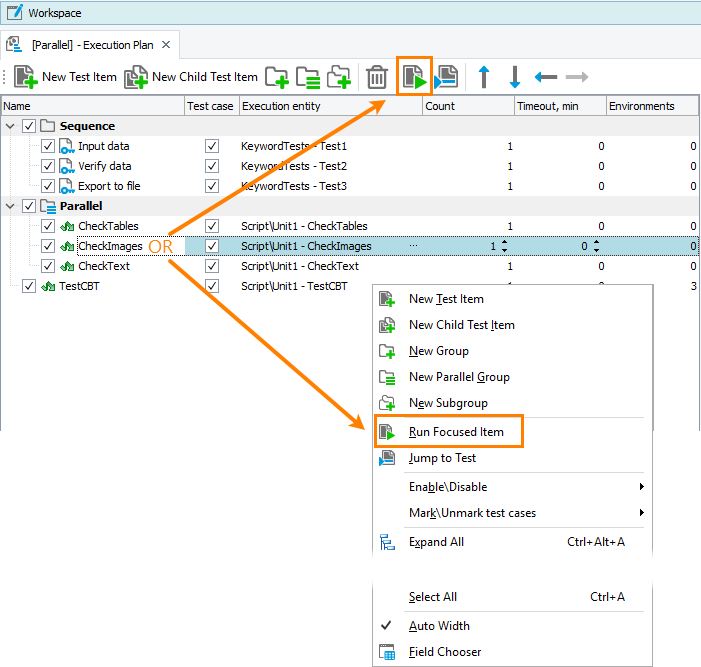701x667 pixels.
Task: Click the script icon of CheckTables
Action: 67,226
